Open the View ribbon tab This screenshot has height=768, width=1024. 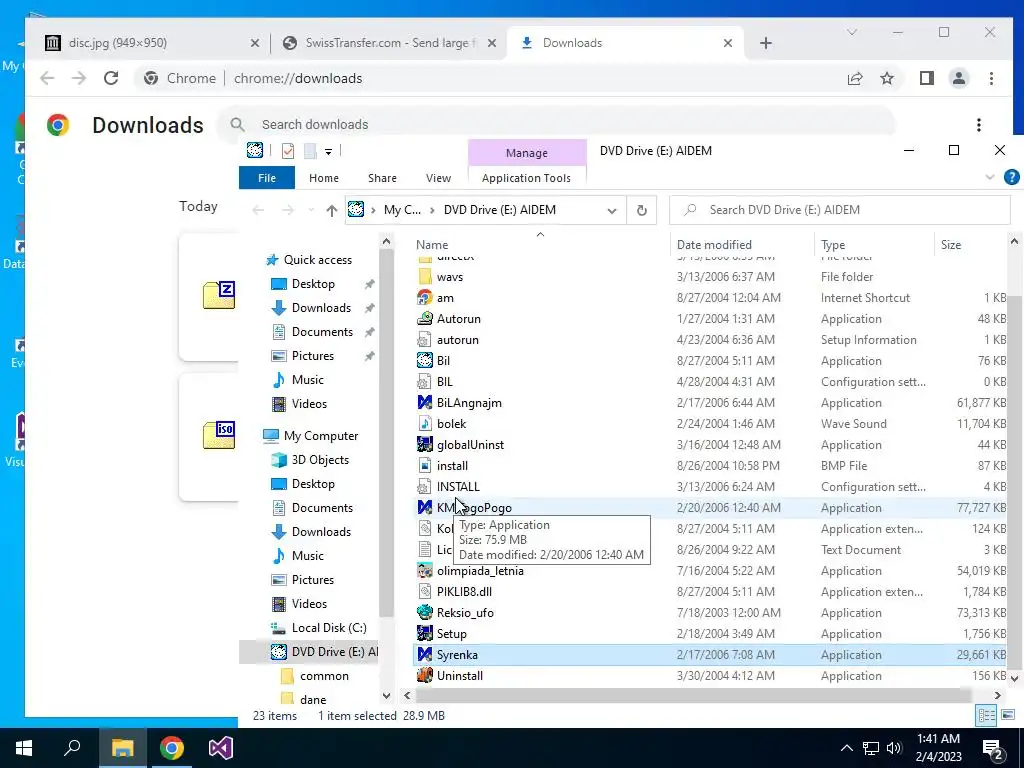point(438,178)
